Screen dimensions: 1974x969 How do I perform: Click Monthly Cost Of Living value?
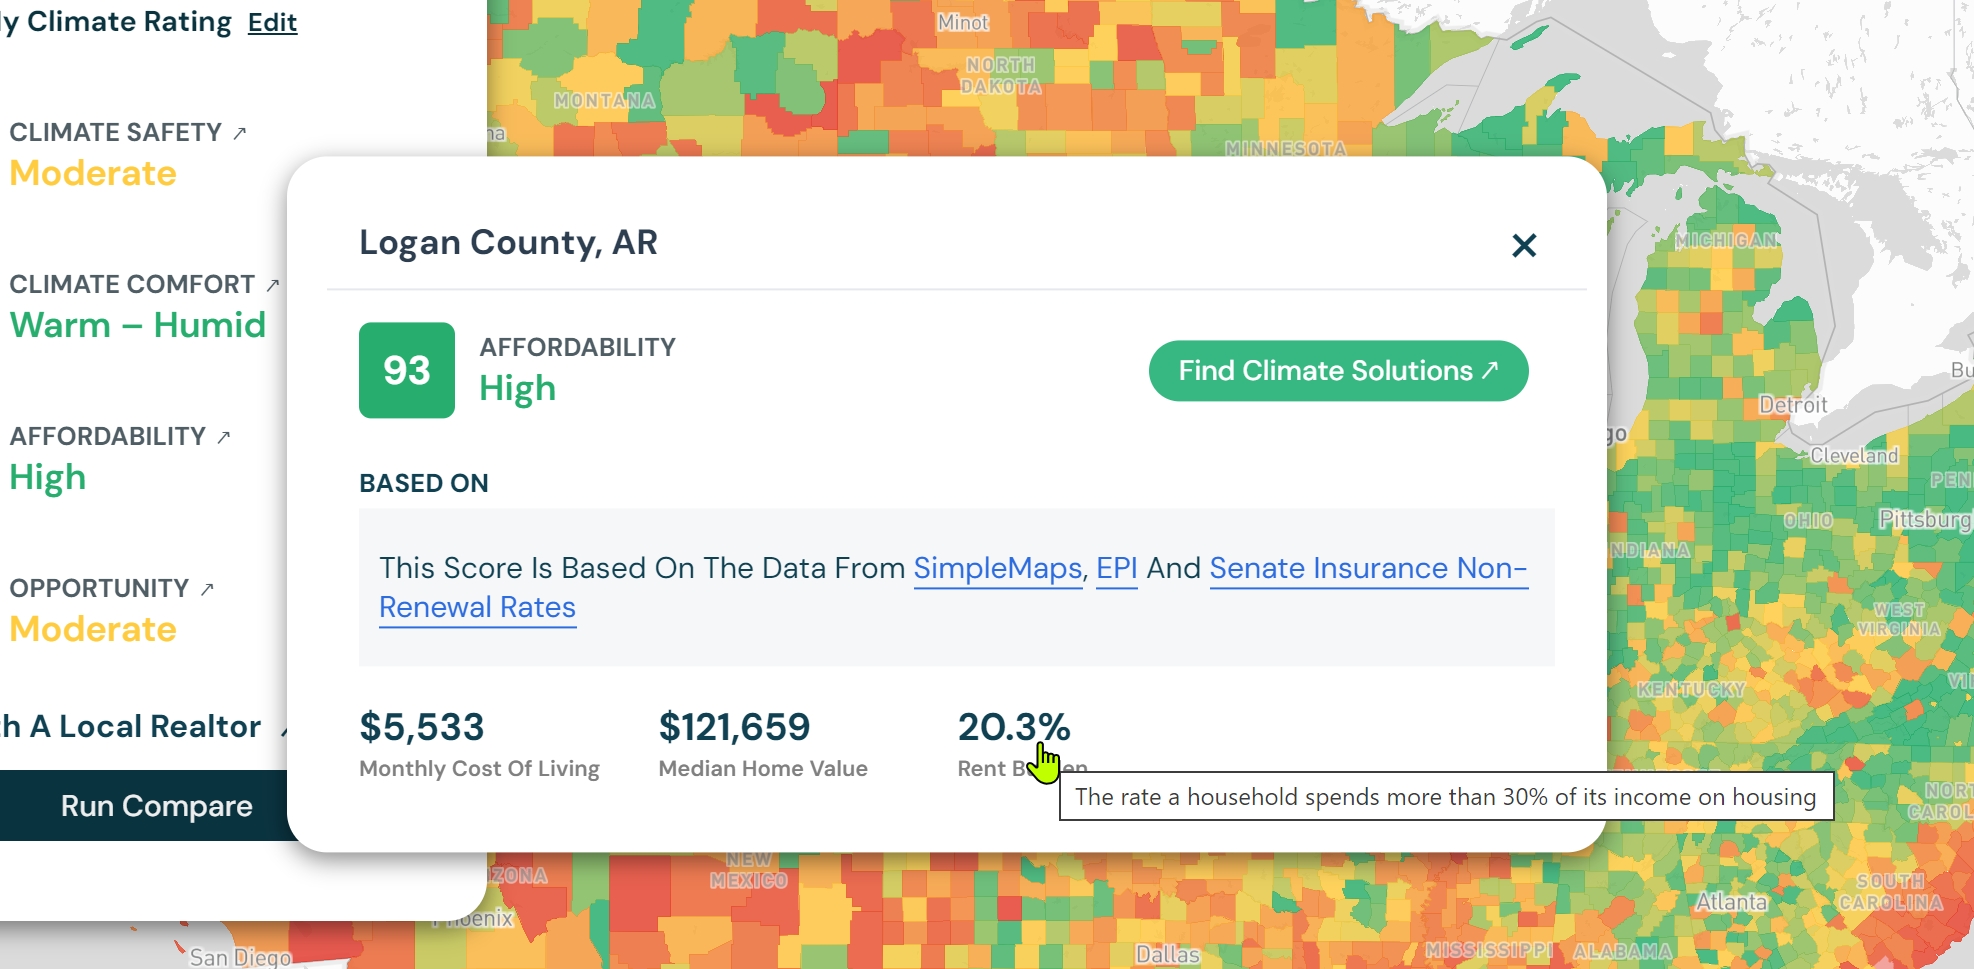point(421,727)
